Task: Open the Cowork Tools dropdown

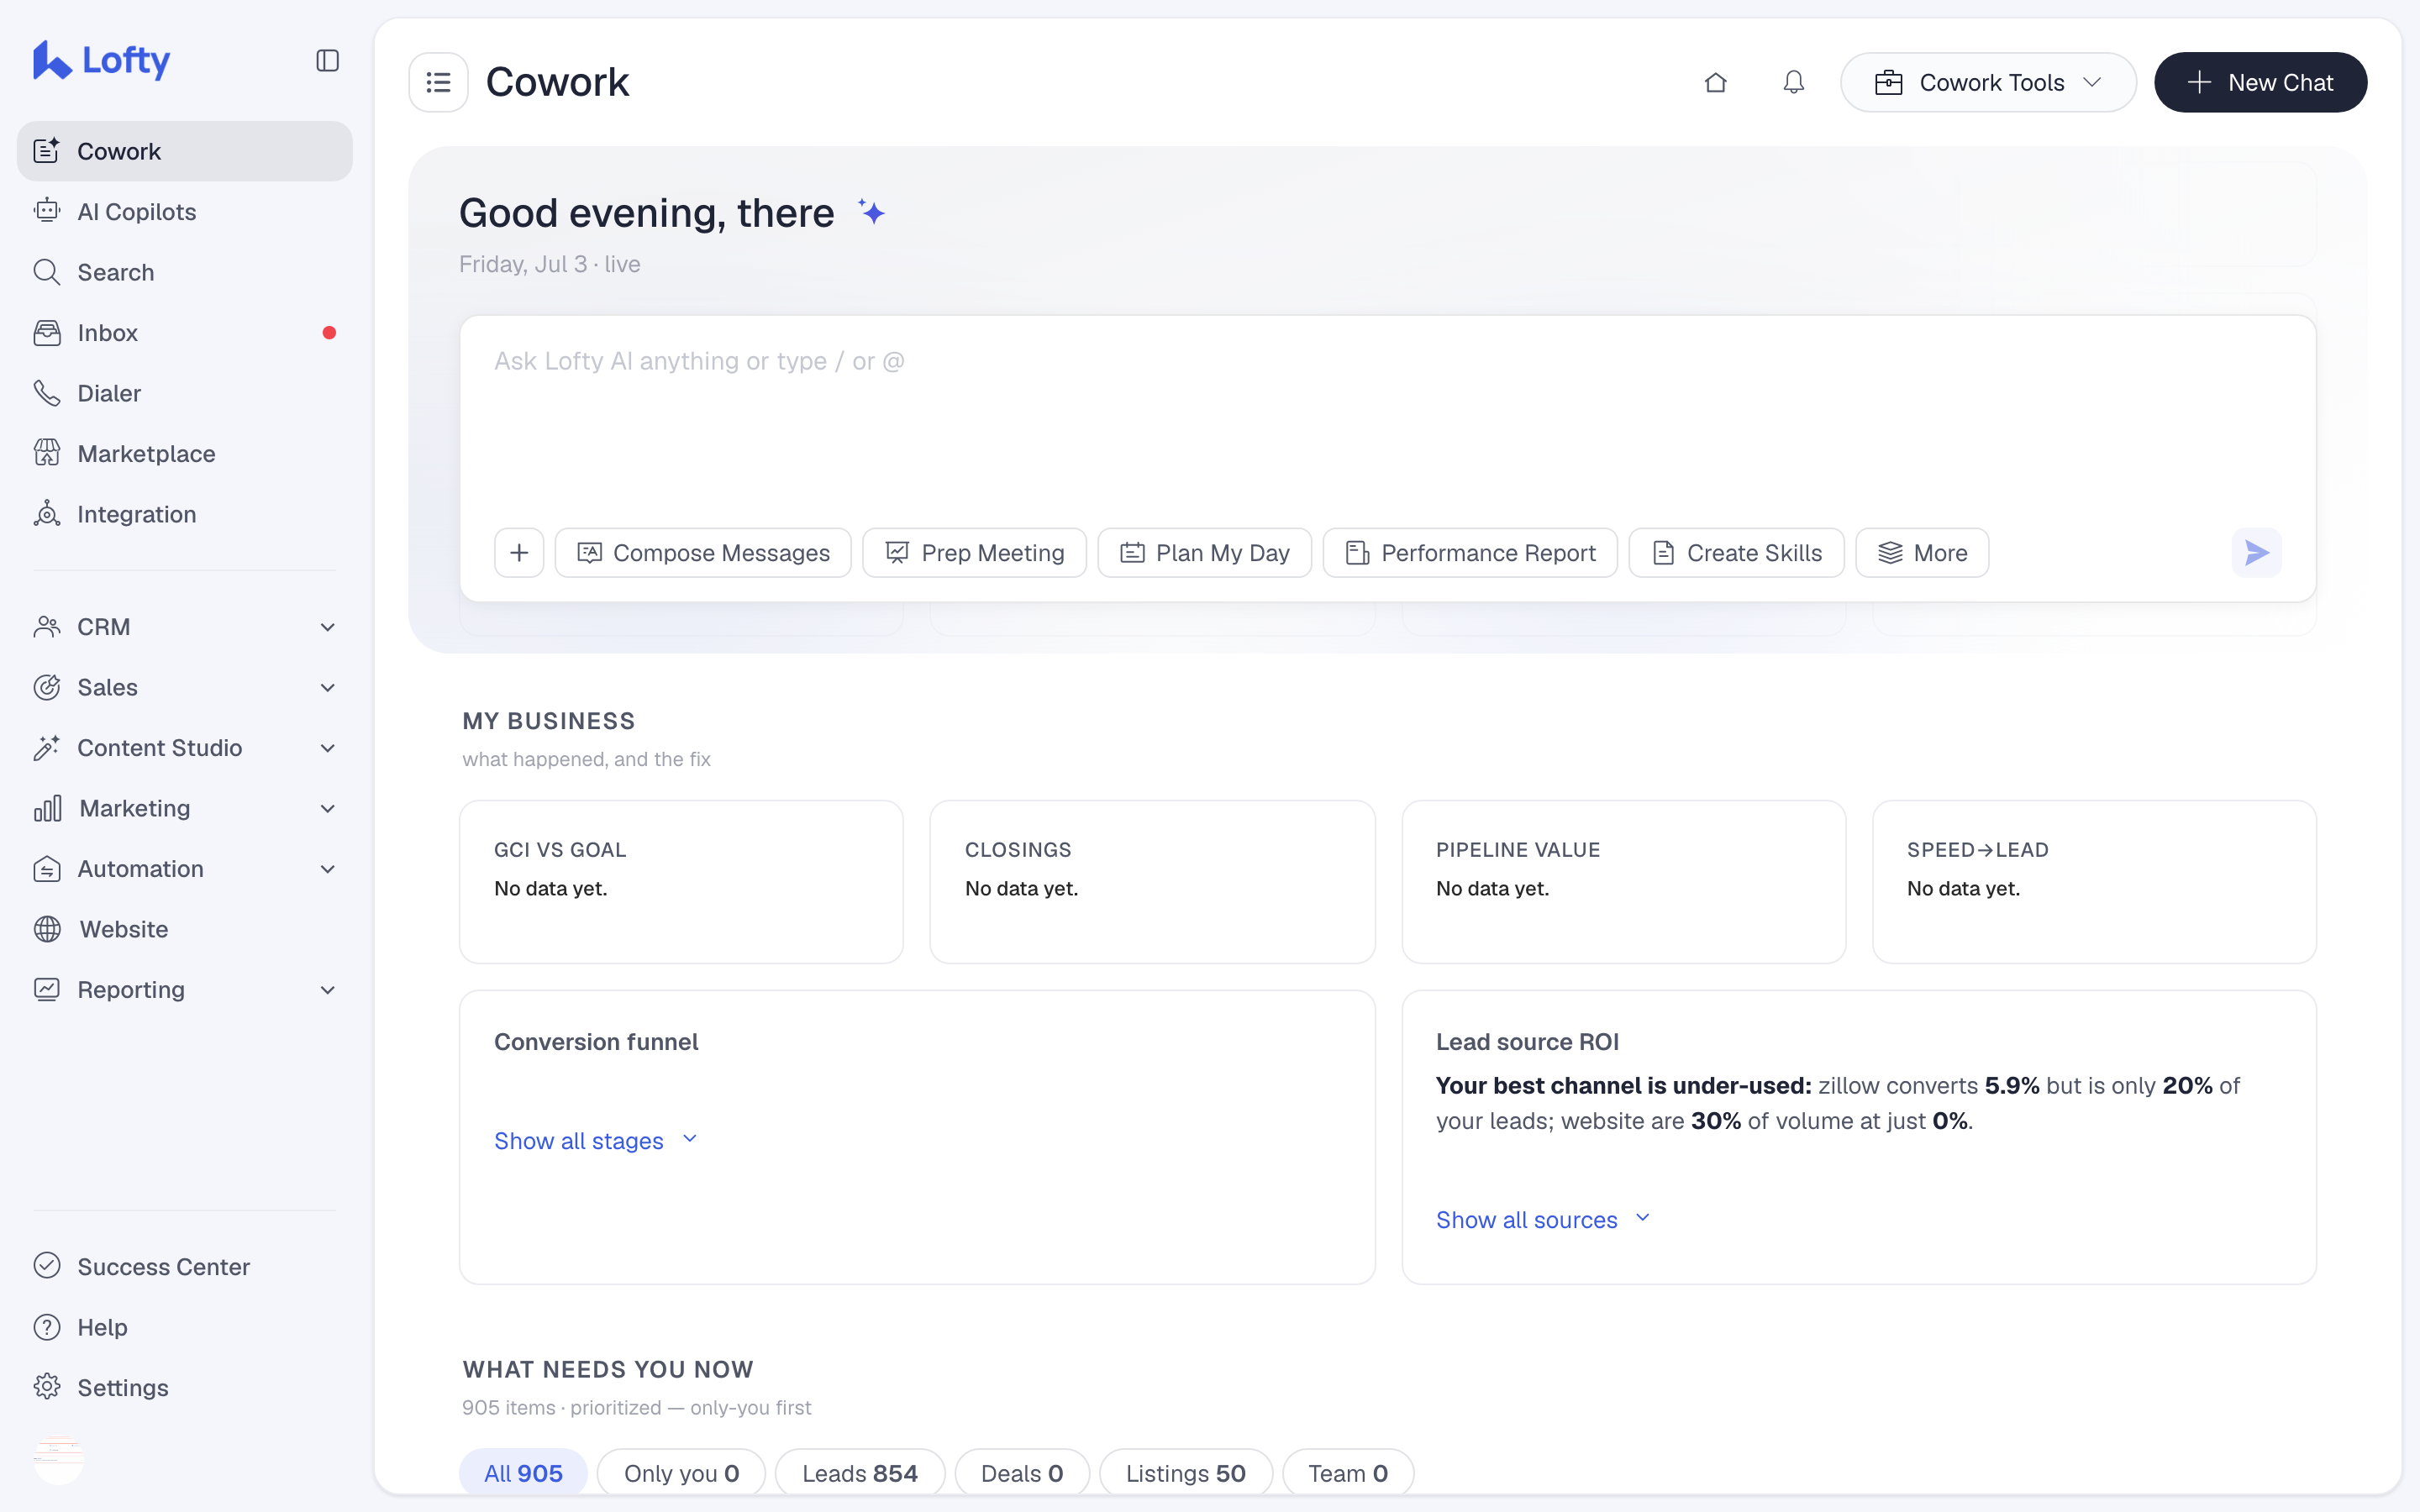Action: [1988, 82]
